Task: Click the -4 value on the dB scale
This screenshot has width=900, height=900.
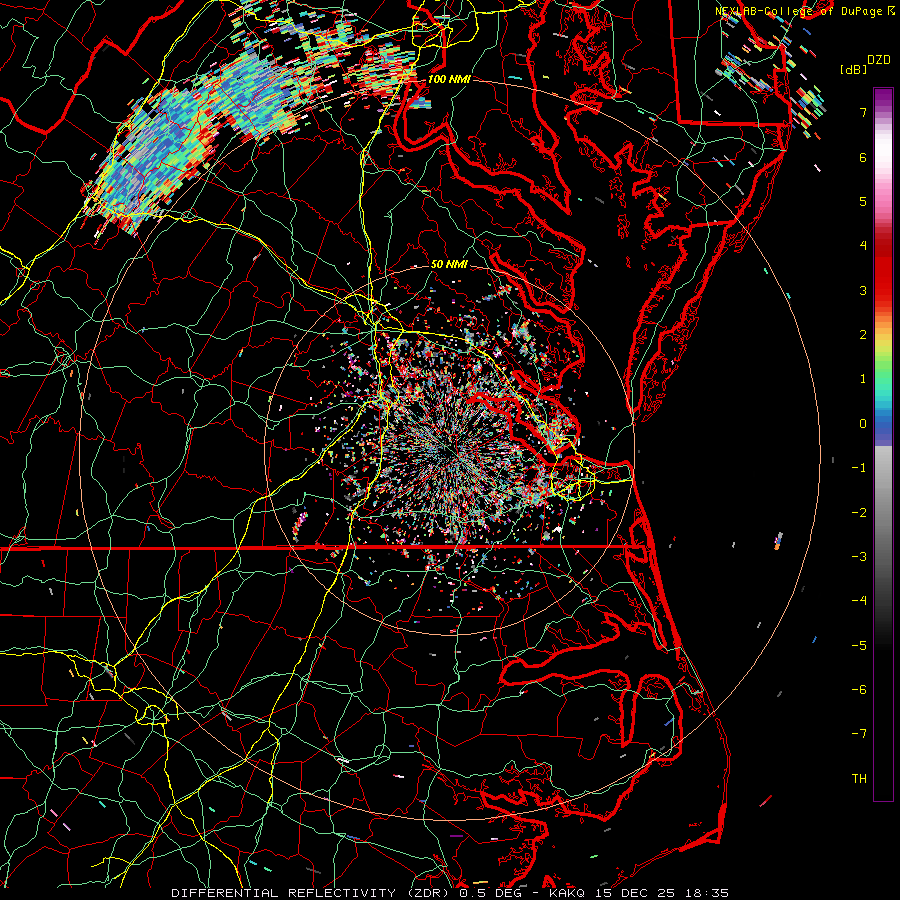Action: click(859, 601)
